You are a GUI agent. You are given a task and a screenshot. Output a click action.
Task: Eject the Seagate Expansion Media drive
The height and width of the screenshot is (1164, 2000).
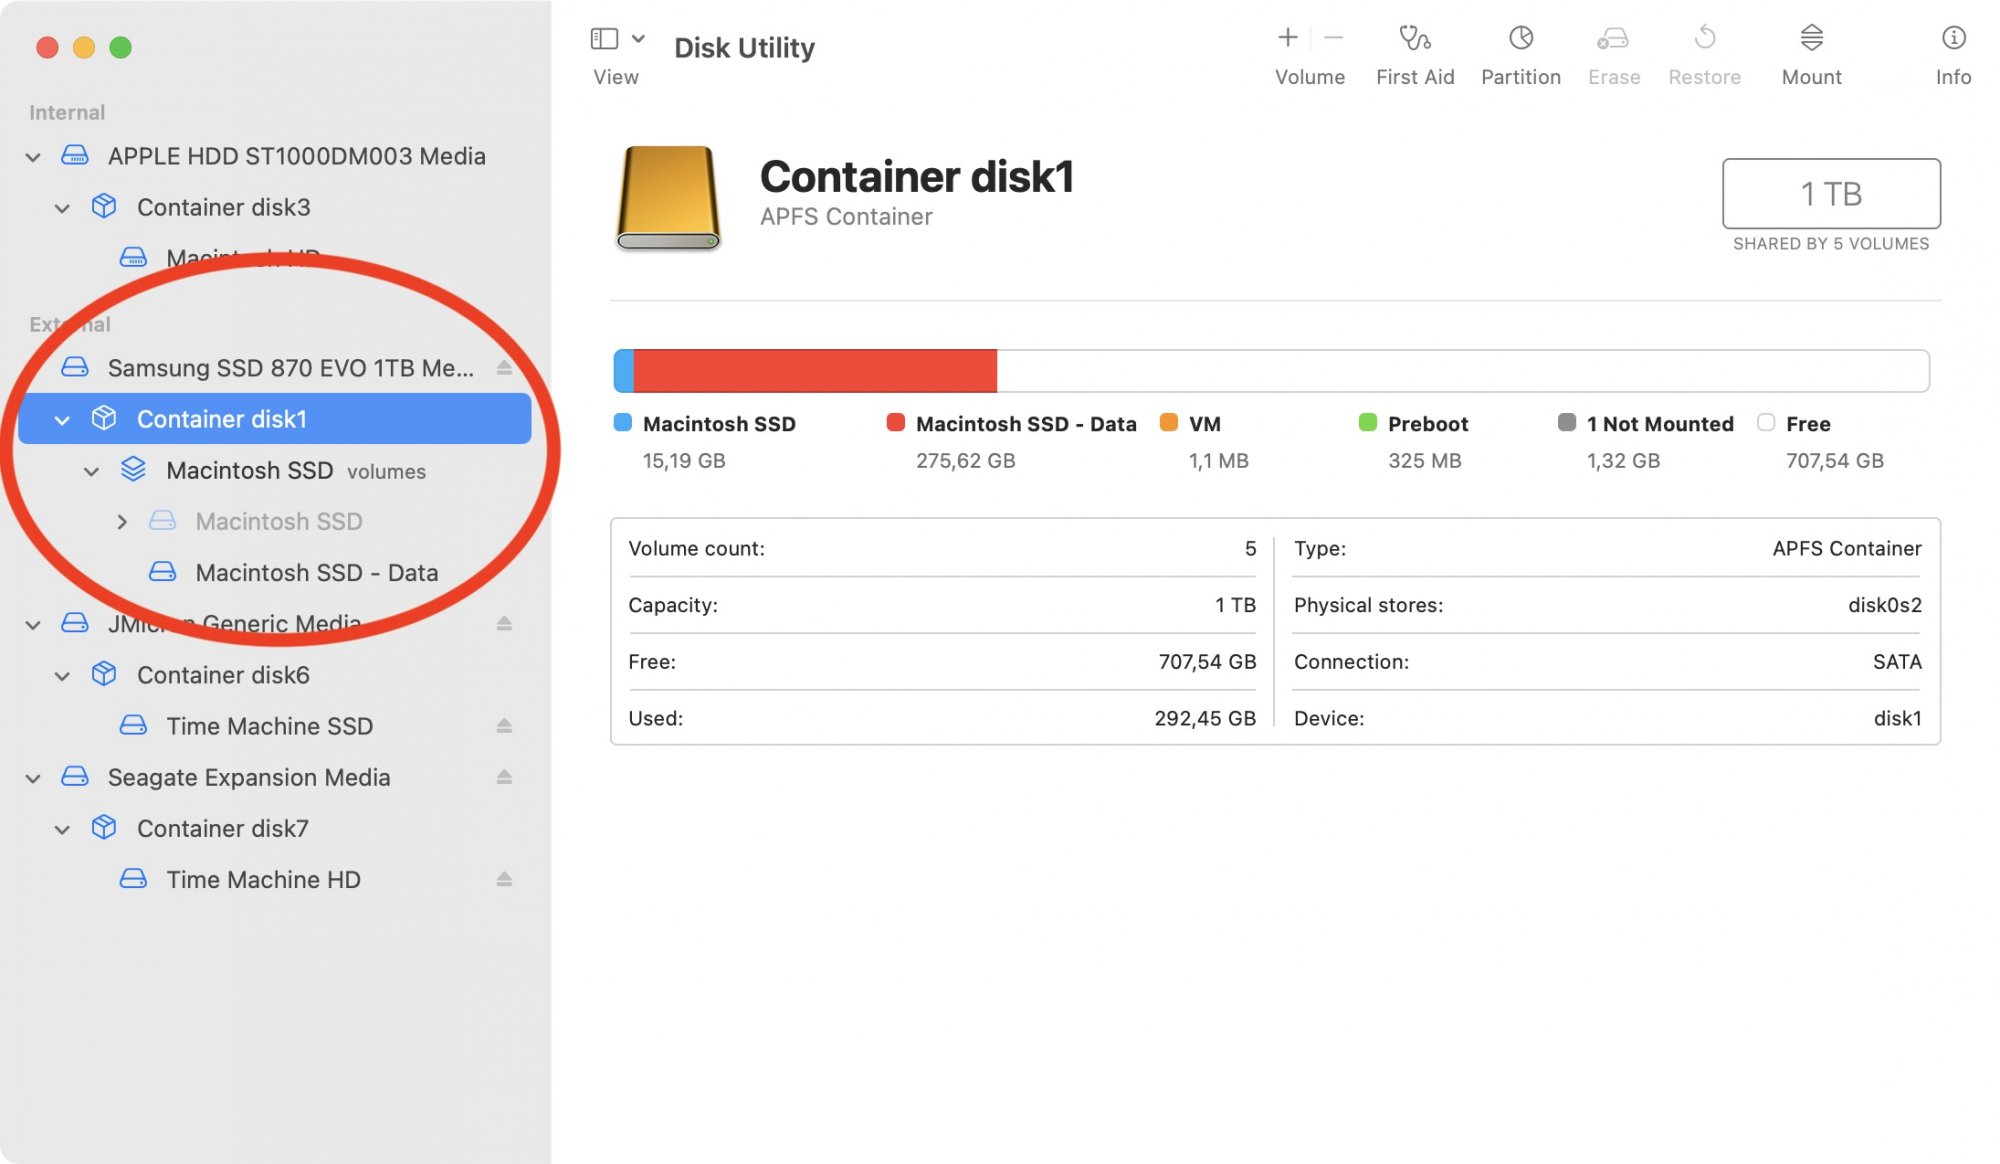pyautogui.click(x=504, y=777)
